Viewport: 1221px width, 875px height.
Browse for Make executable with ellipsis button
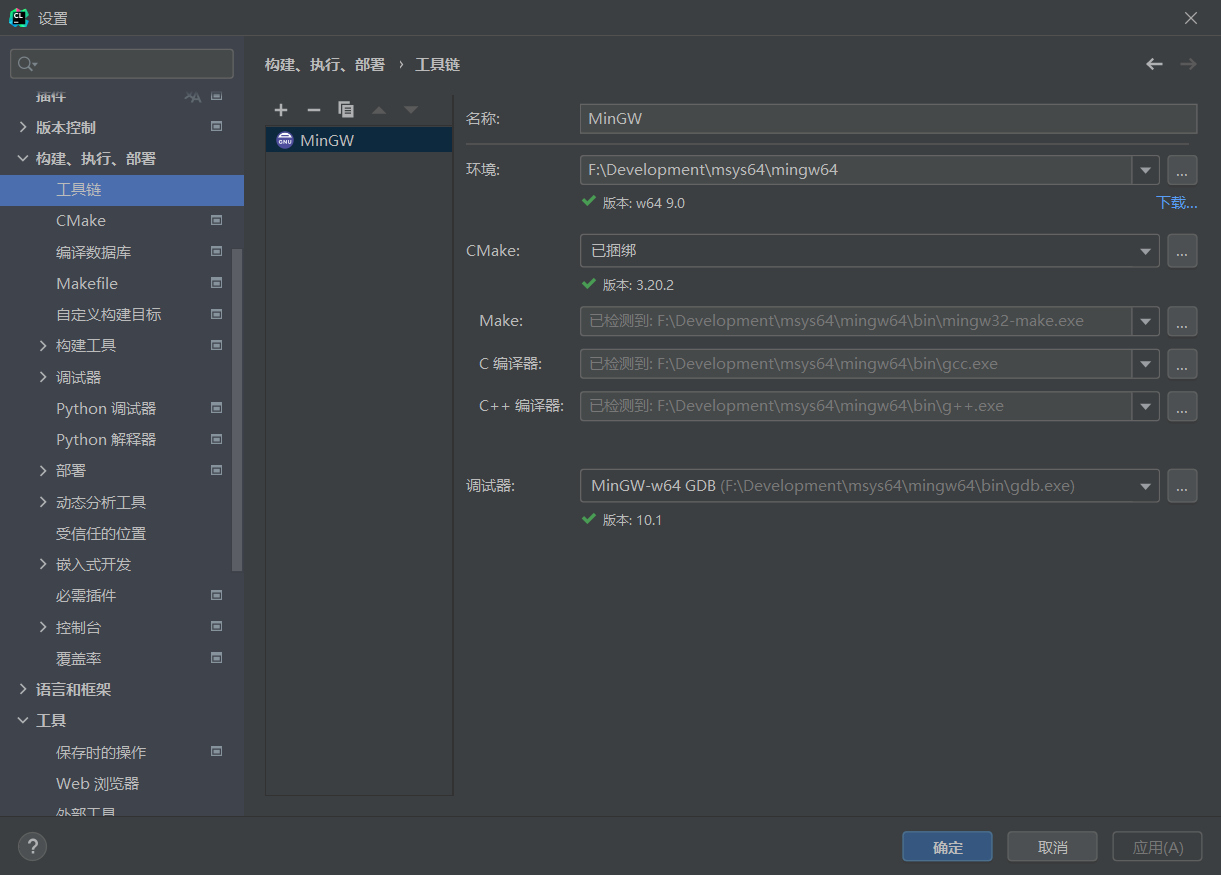click(1182, 321)
